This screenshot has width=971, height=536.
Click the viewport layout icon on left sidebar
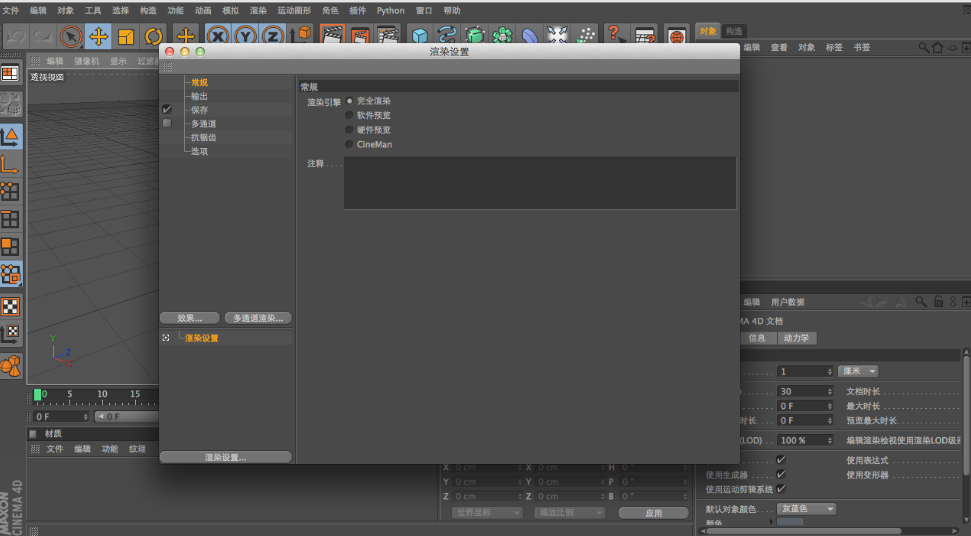pyautogui.click(x=11, y=74)
